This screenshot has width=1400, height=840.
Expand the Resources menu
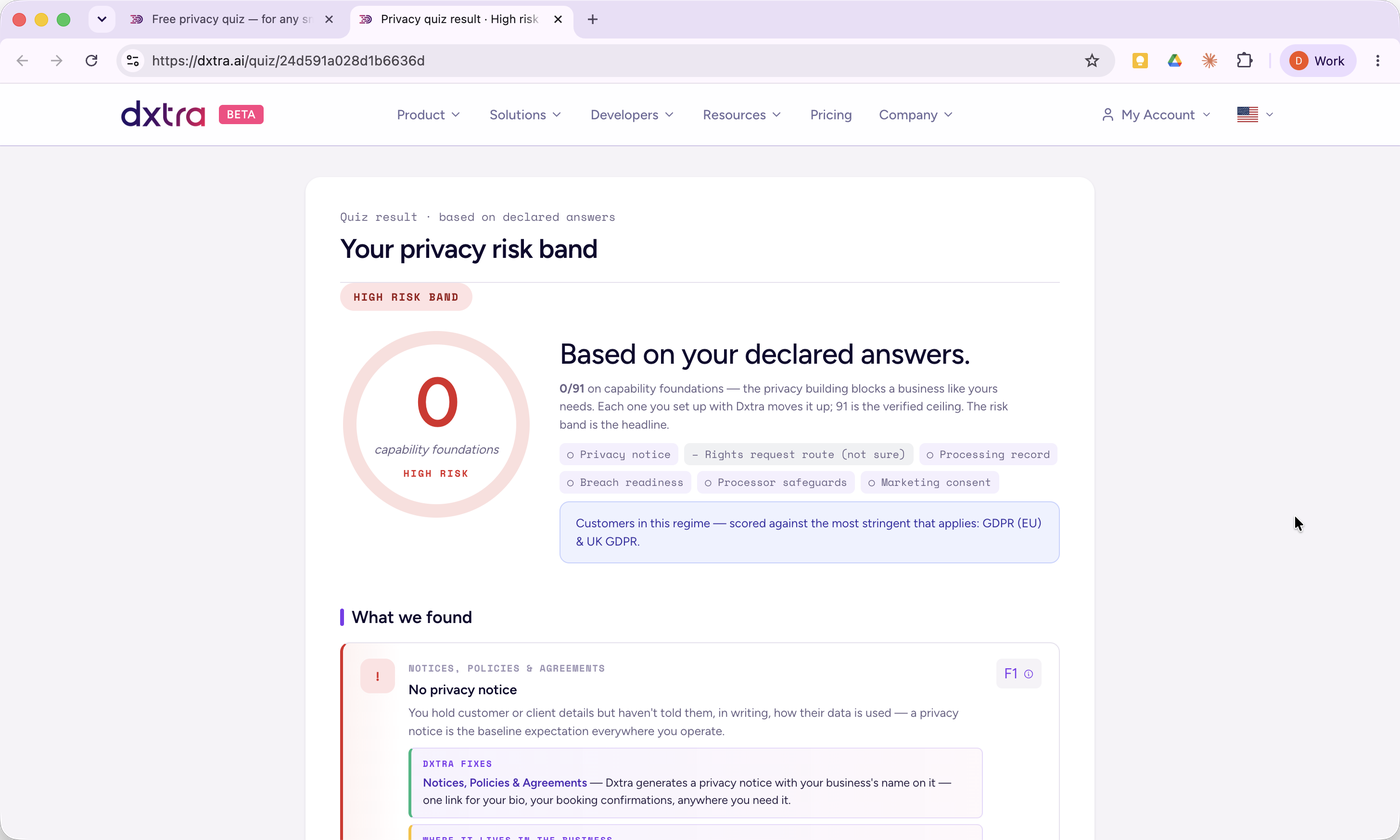tap(741, 115)
